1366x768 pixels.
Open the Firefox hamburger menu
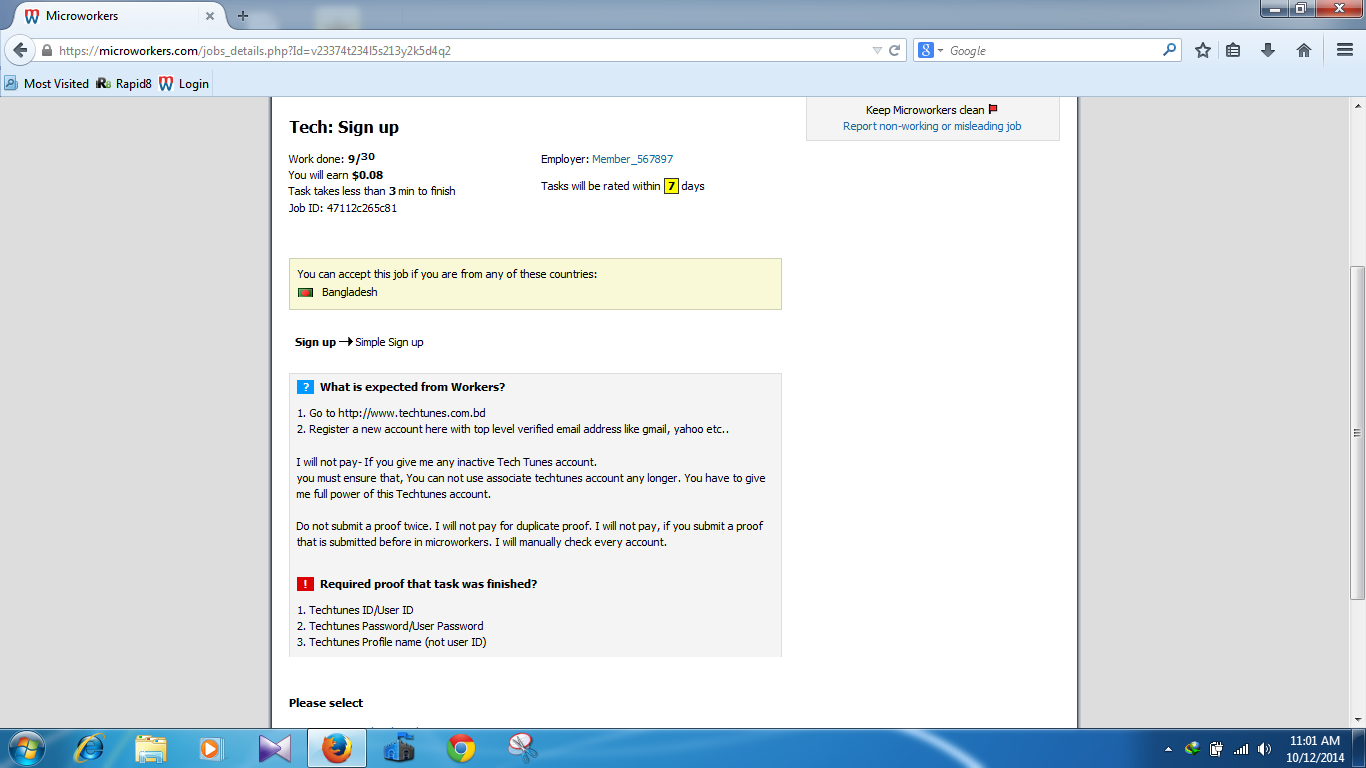click(1344, 50)
